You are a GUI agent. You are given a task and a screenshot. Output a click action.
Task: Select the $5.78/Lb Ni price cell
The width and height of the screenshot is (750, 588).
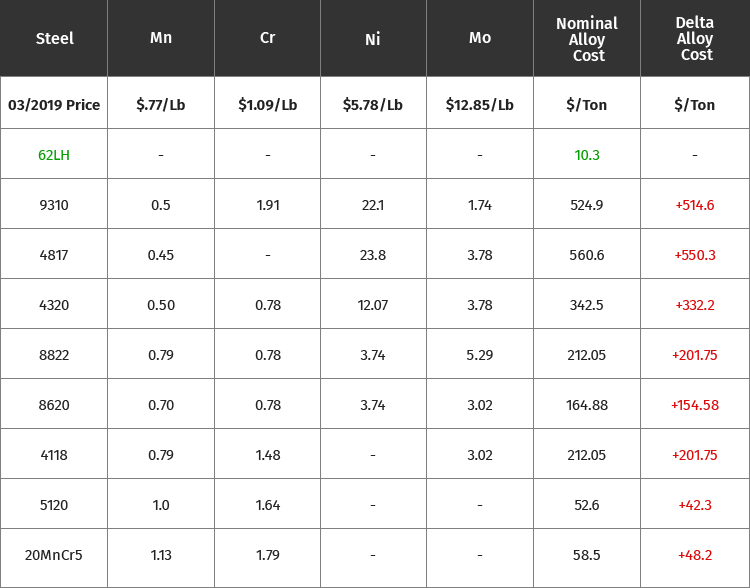pyautogui.click(x=373, y=105)
